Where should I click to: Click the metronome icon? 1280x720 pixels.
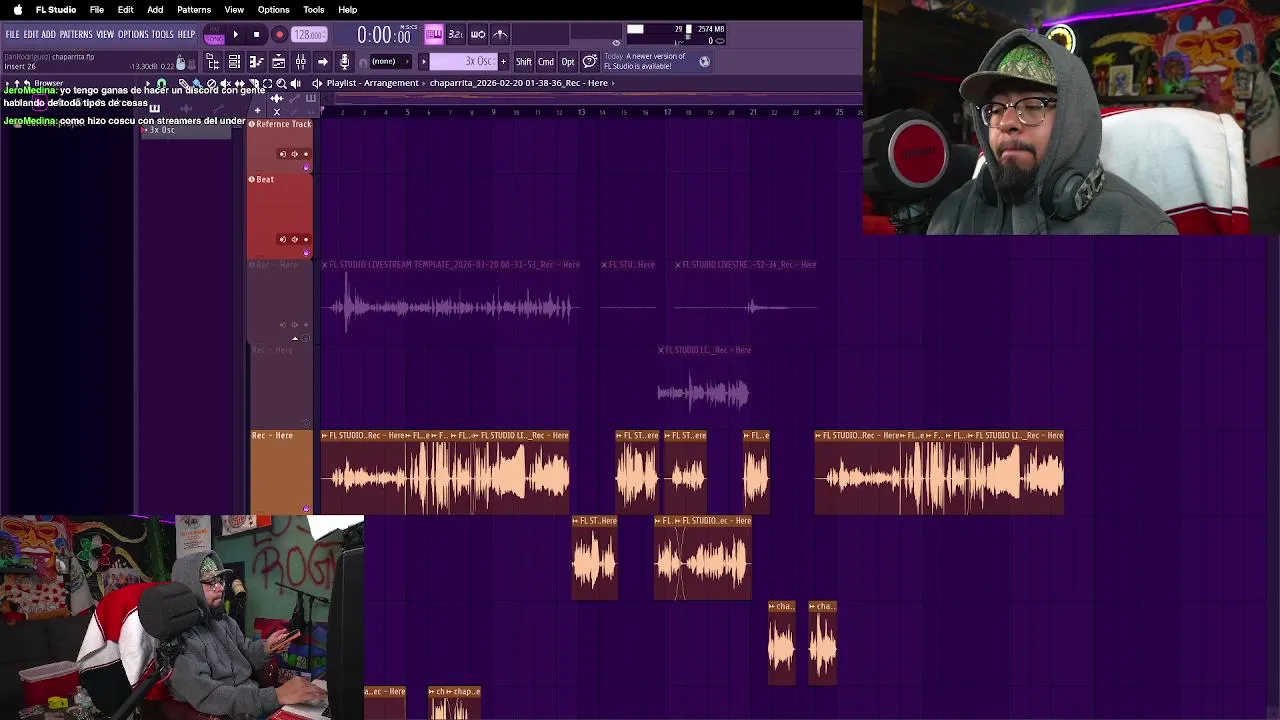pos(500,34)
